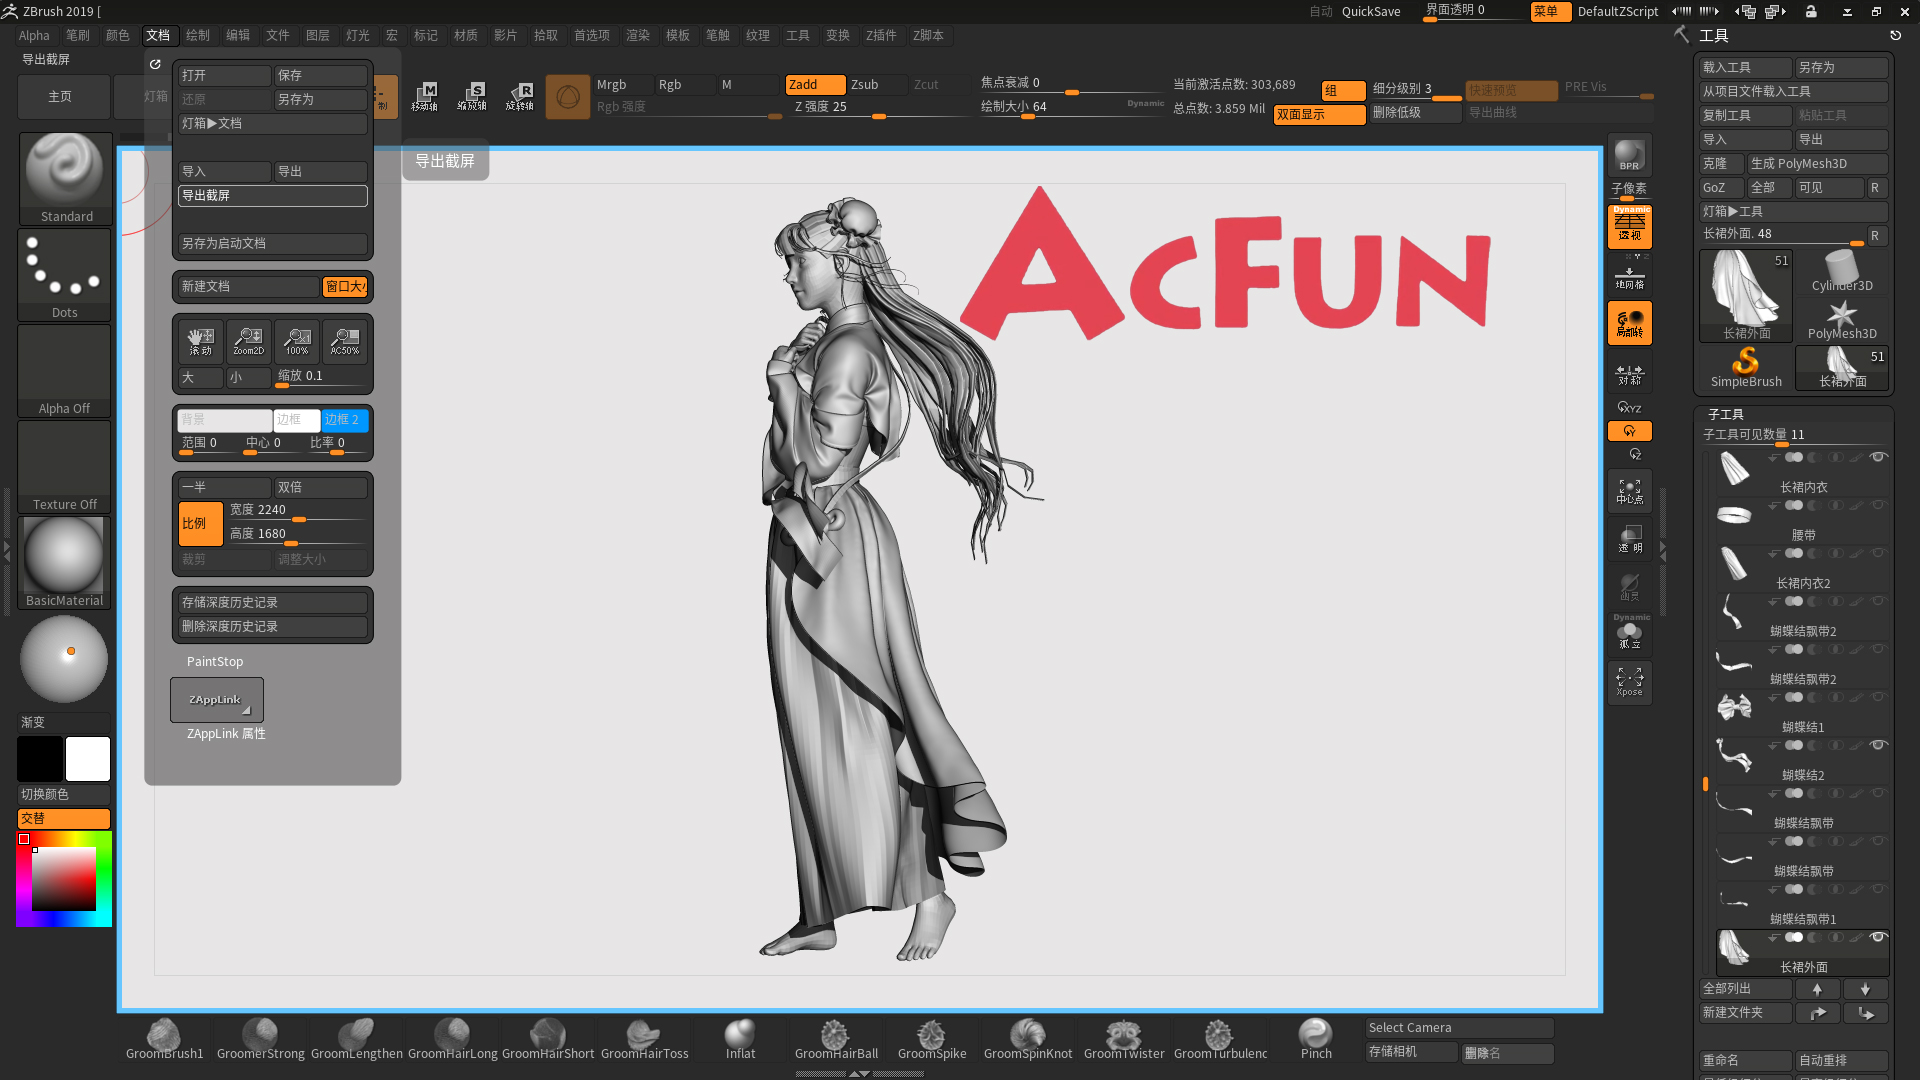Viewport: 1920px width, 1080px height.
Task: Toggle visibility eye of 蝴蝶结2 subtool
Action: (1878, 745)
